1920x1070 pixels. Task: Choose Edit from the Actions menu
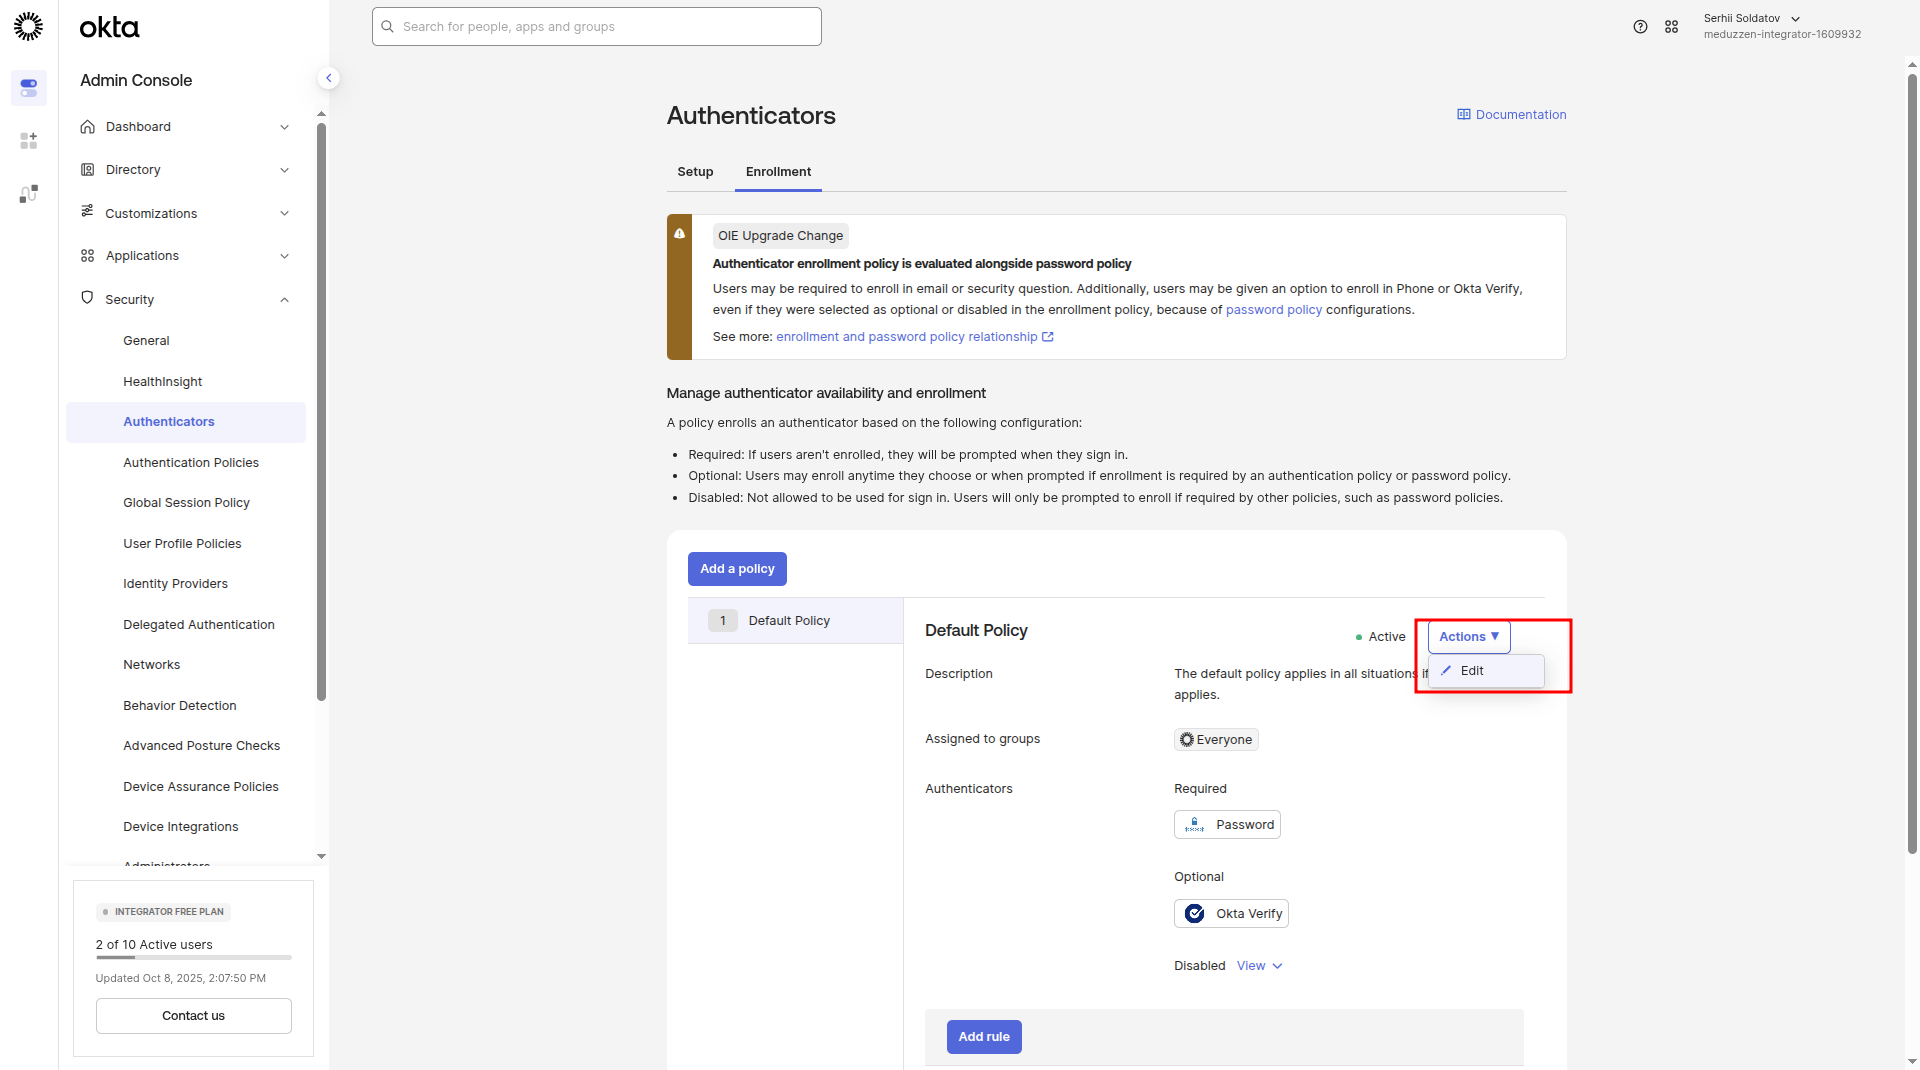[1486, 671]
